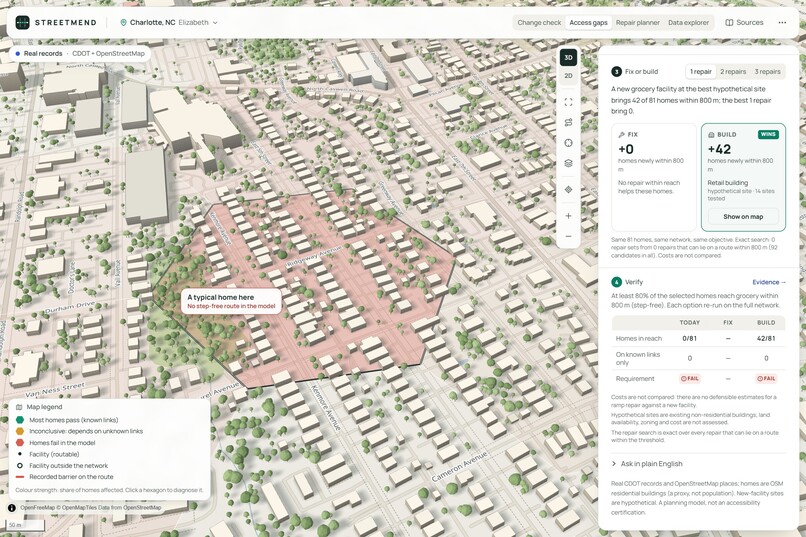Click the Requirement row label

pyautogui.click(x=635, y=379)
